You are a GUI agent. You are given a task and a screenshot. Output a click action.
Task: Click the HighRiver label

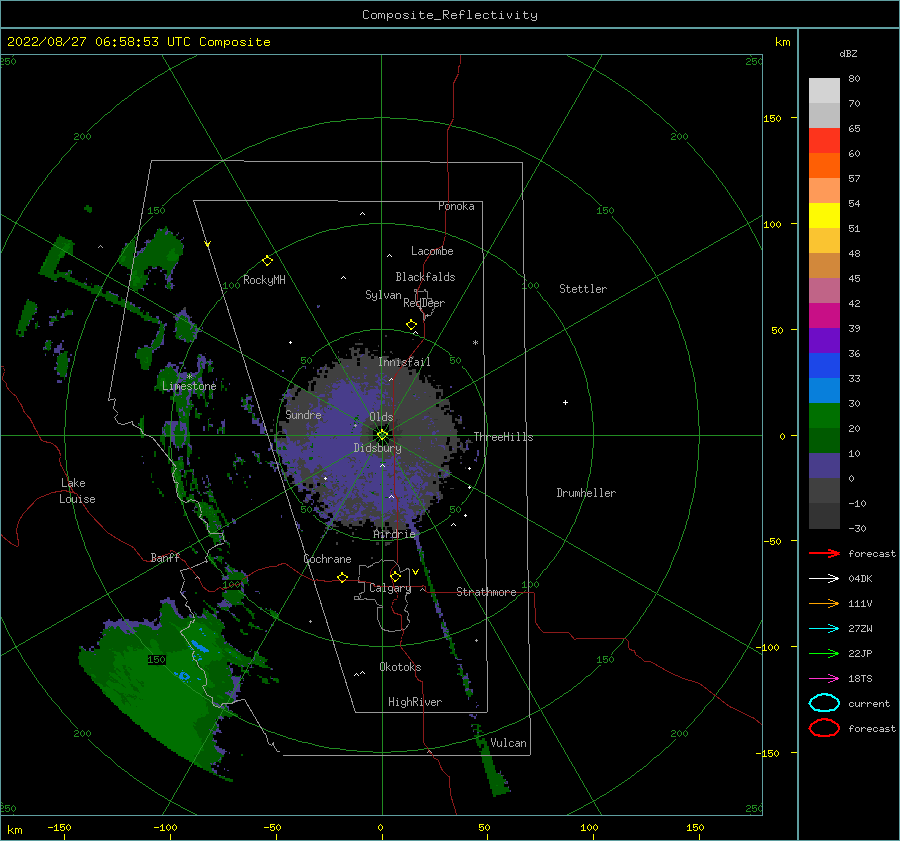(415, 702)
